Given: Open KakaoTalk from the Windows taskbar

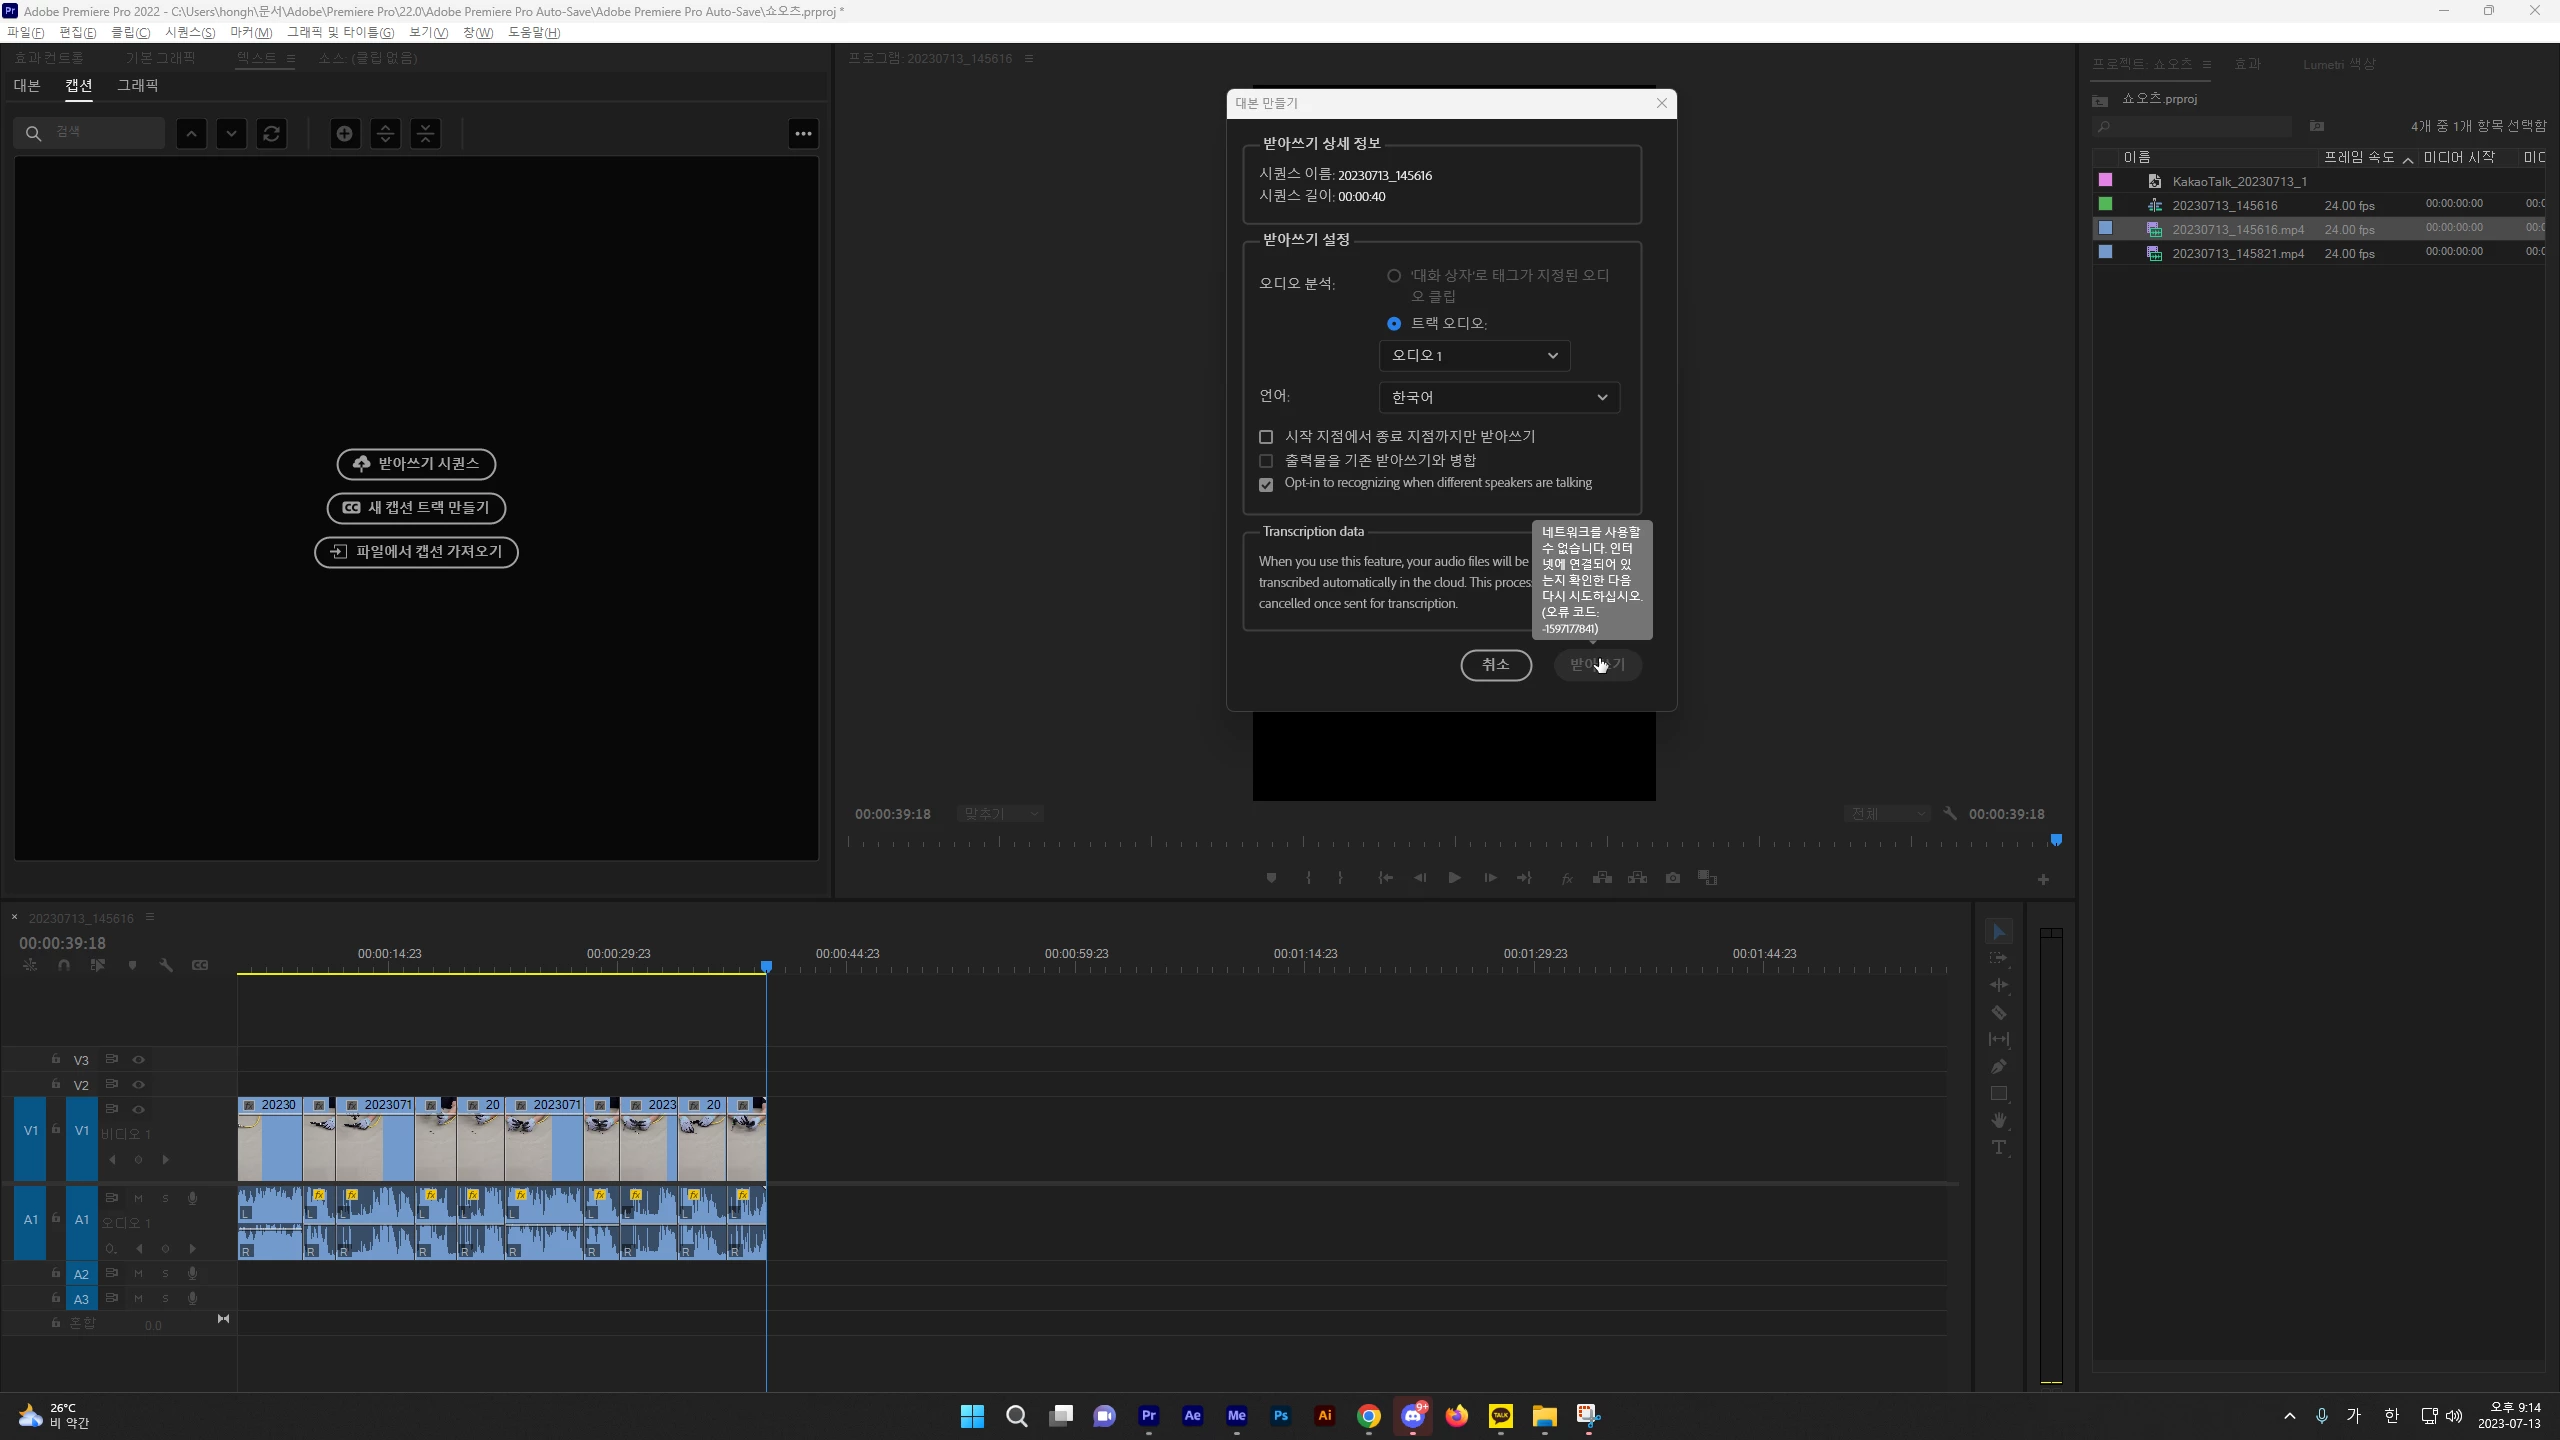Looking at the screenshot, I should [x=1500, y=1416].
